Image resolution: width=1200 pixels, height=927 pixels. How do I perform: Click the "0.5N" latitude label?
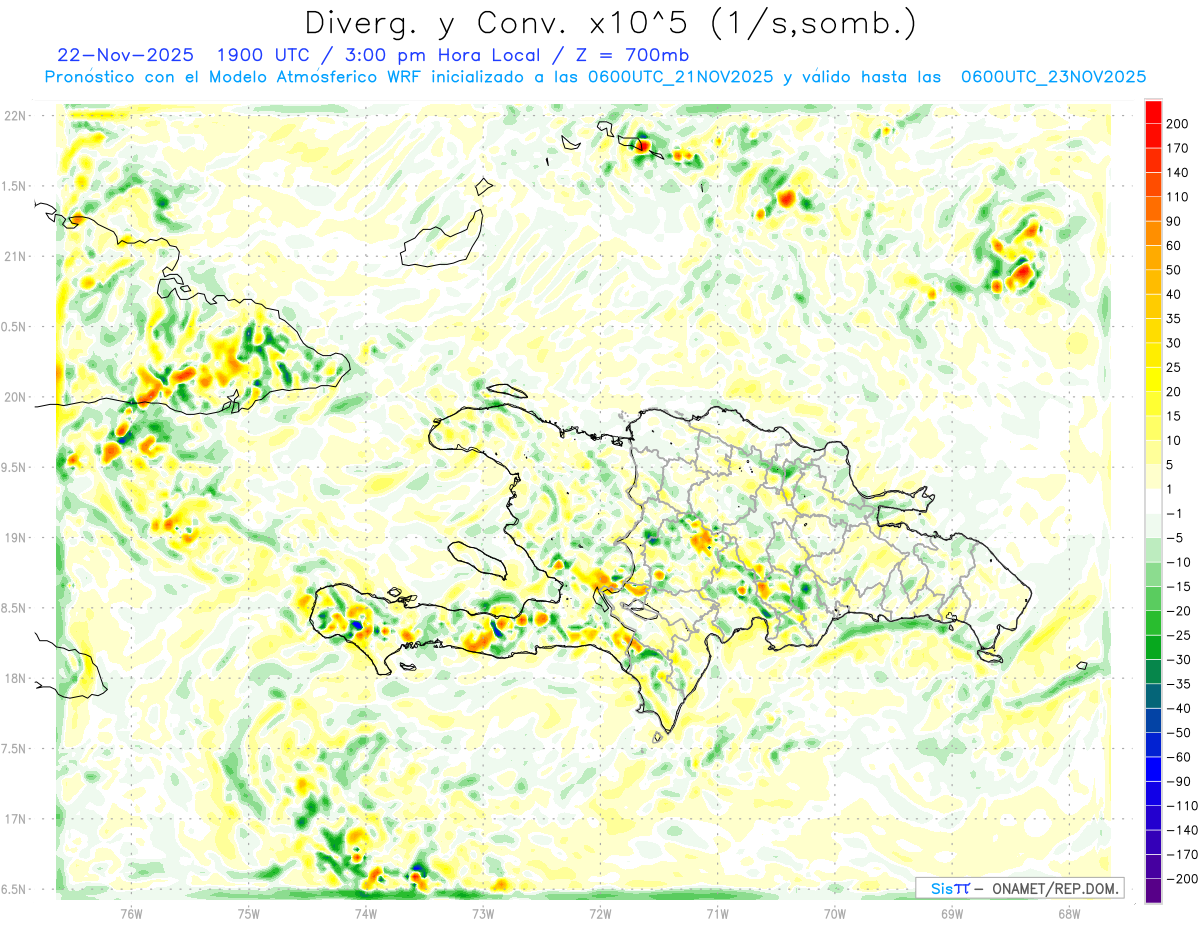coord(15,327)
